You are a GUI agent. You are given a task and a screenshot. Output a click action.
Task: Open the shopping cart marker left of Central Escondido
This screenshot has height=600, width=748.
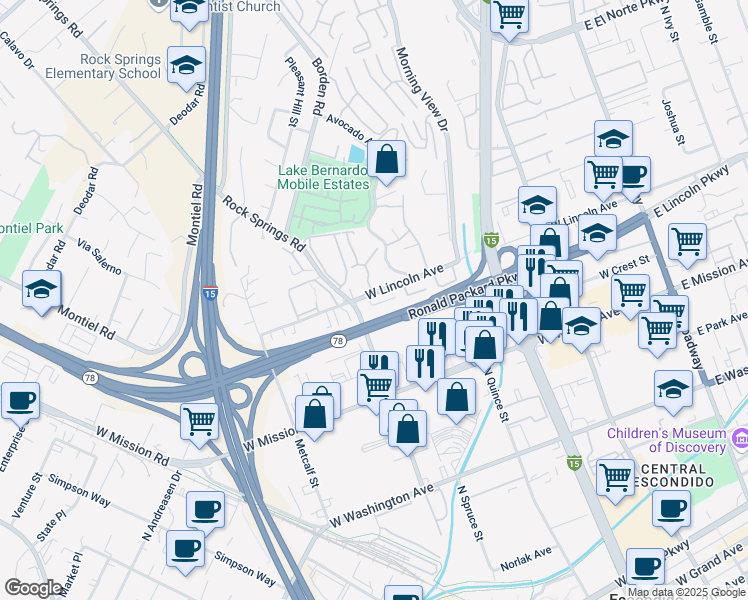pyautogui.click(x=615, y=480)
